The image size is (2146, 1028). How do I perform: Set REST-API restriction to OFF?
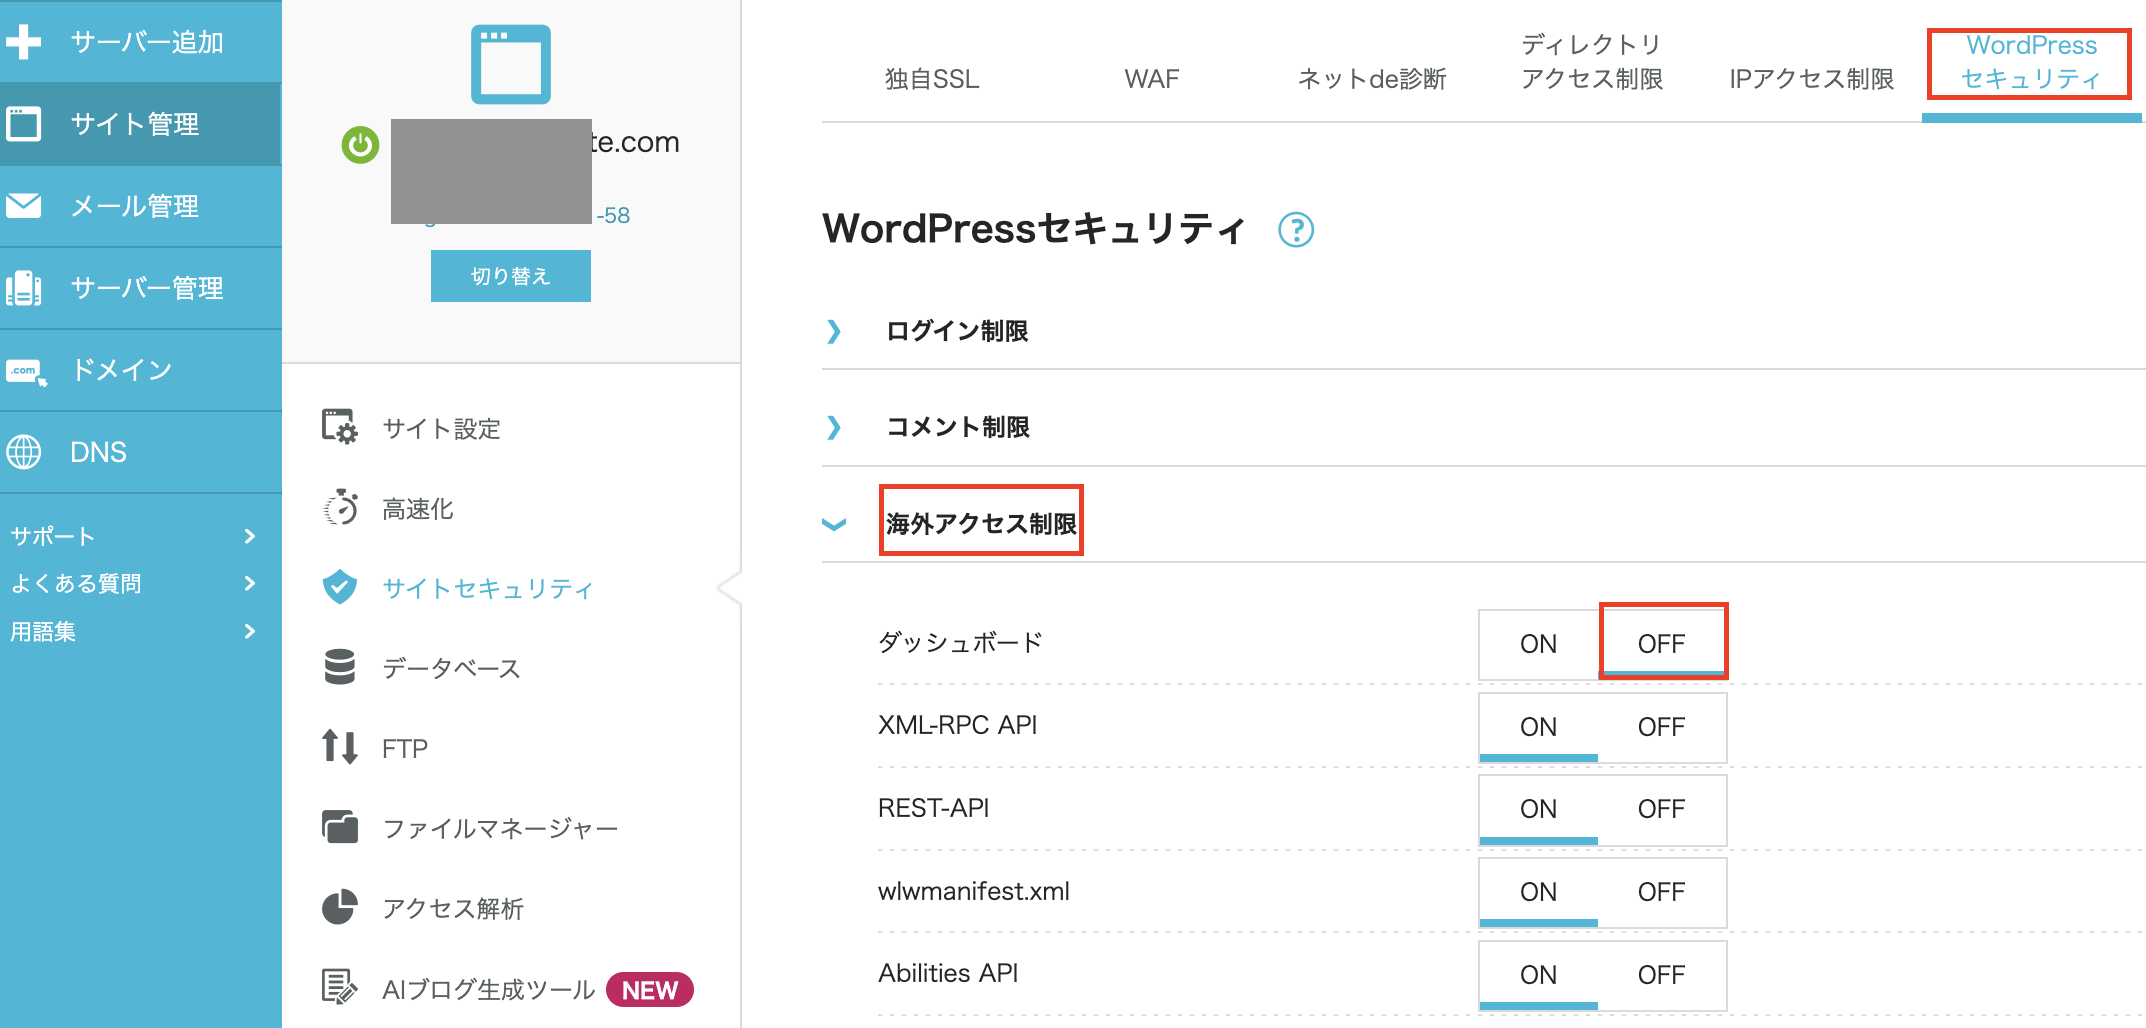(1662, 809)
